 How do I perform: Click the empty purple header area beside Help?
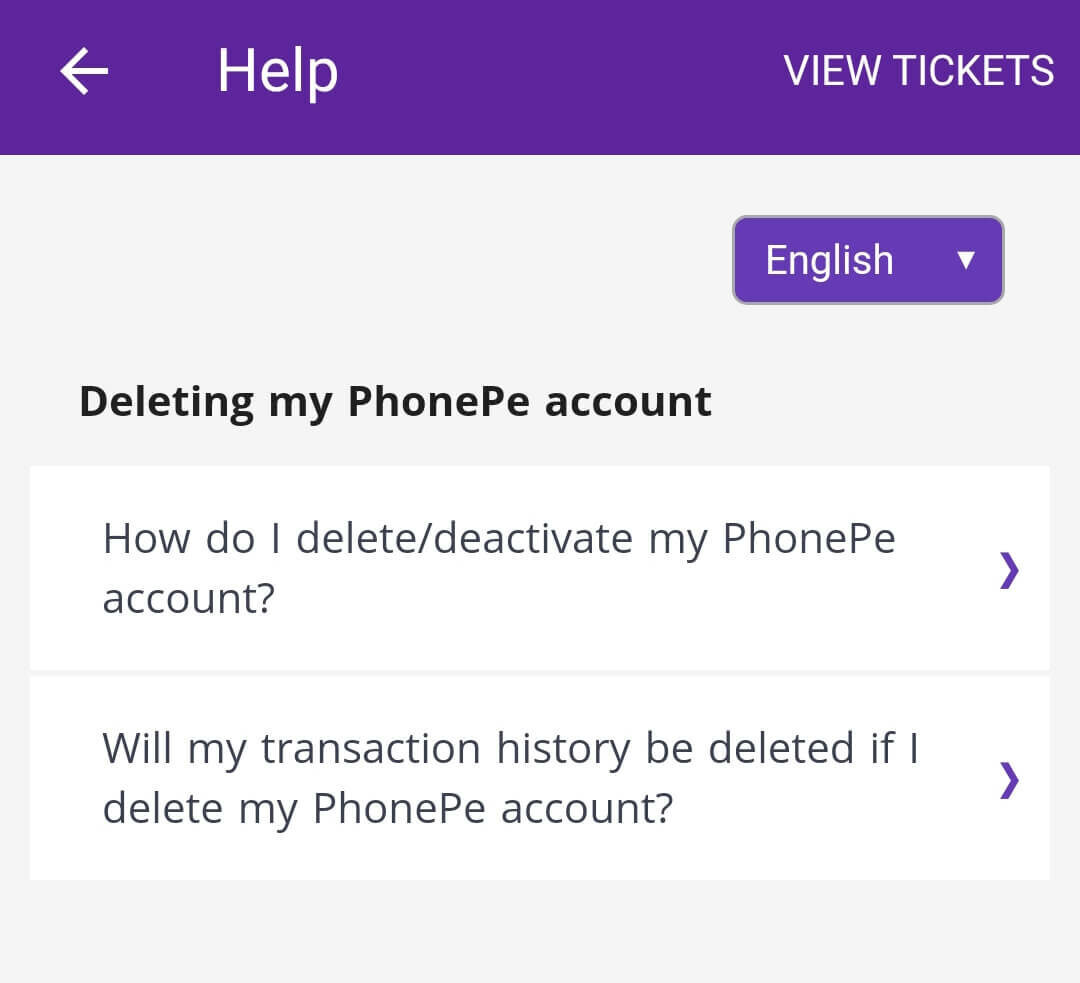tap(560, 72)
